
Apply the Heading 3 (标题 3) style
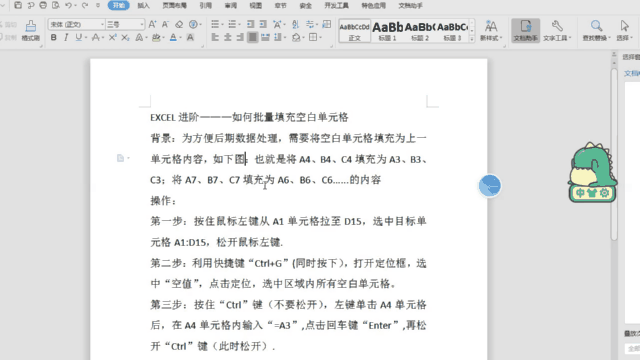pos(452,30)
